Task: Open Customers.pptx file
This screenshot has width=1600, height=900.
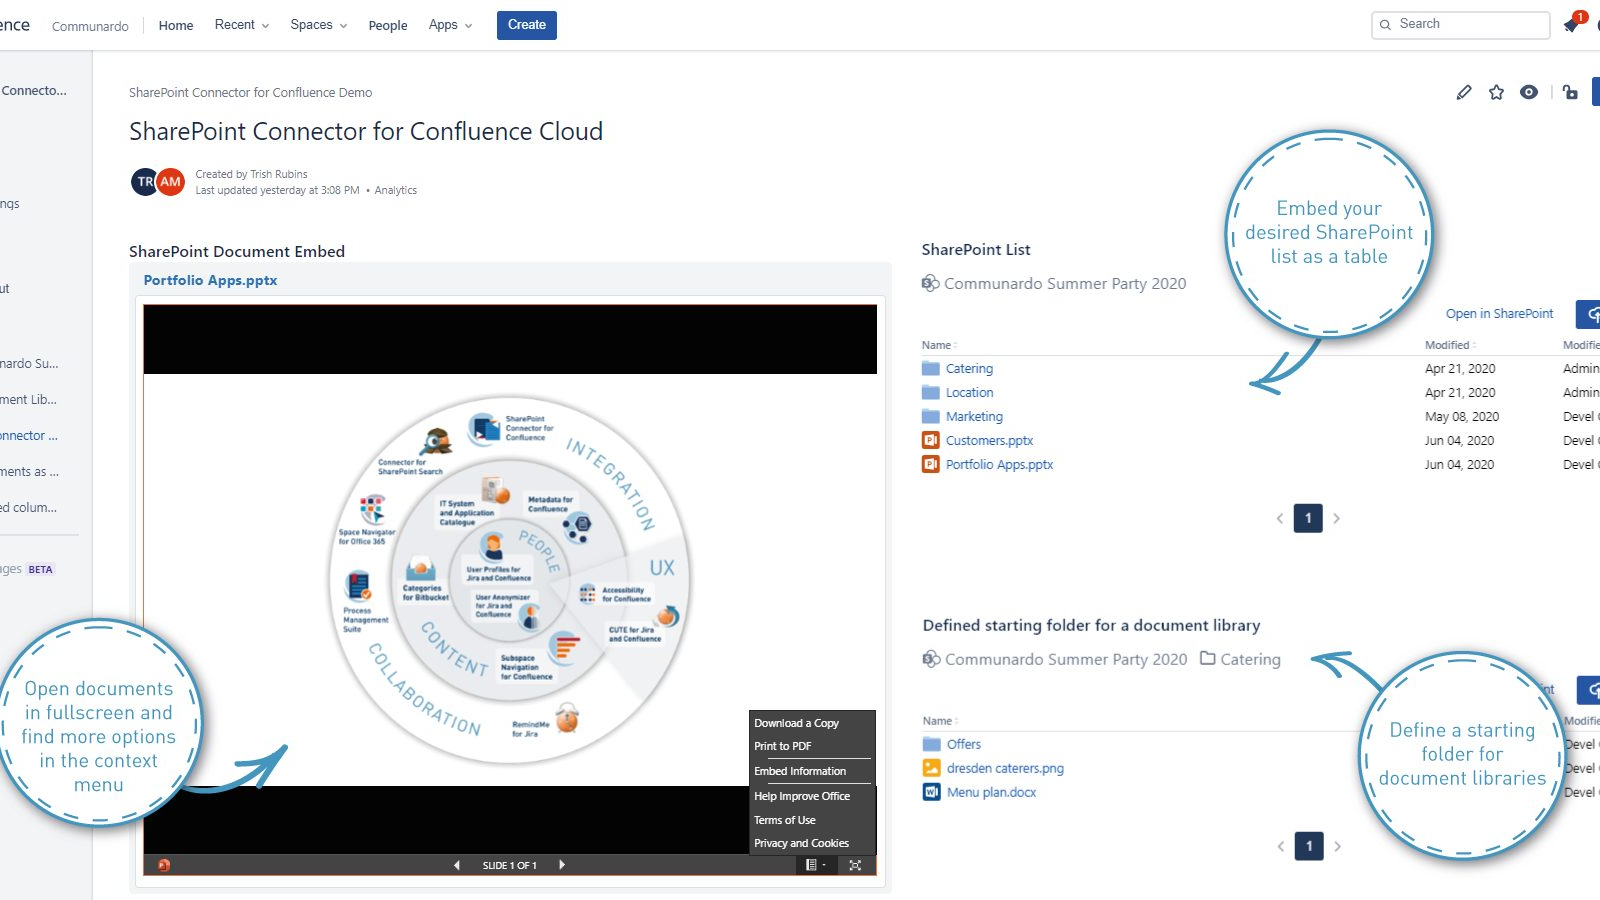Action: [989, 440]
